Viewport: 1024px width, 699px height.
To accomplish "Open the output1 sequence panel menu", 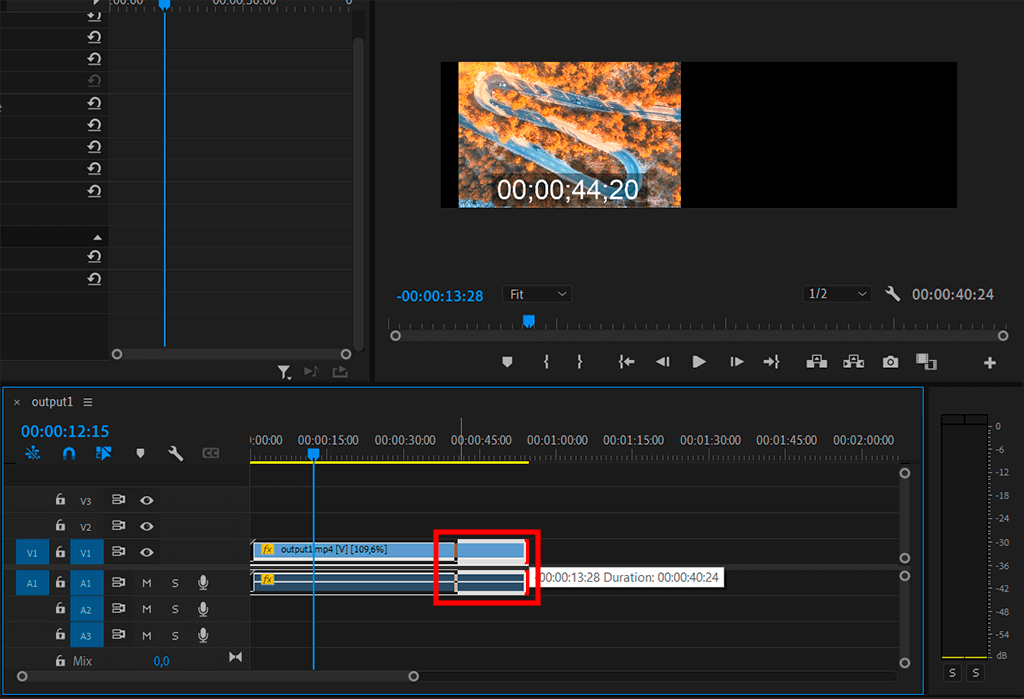I will 88,402.
